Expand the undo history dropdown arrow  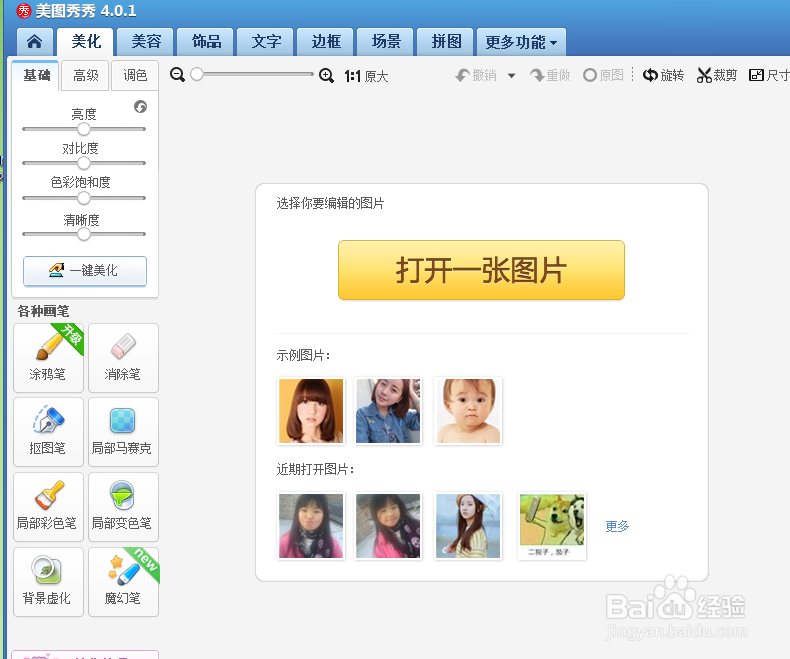511,76
